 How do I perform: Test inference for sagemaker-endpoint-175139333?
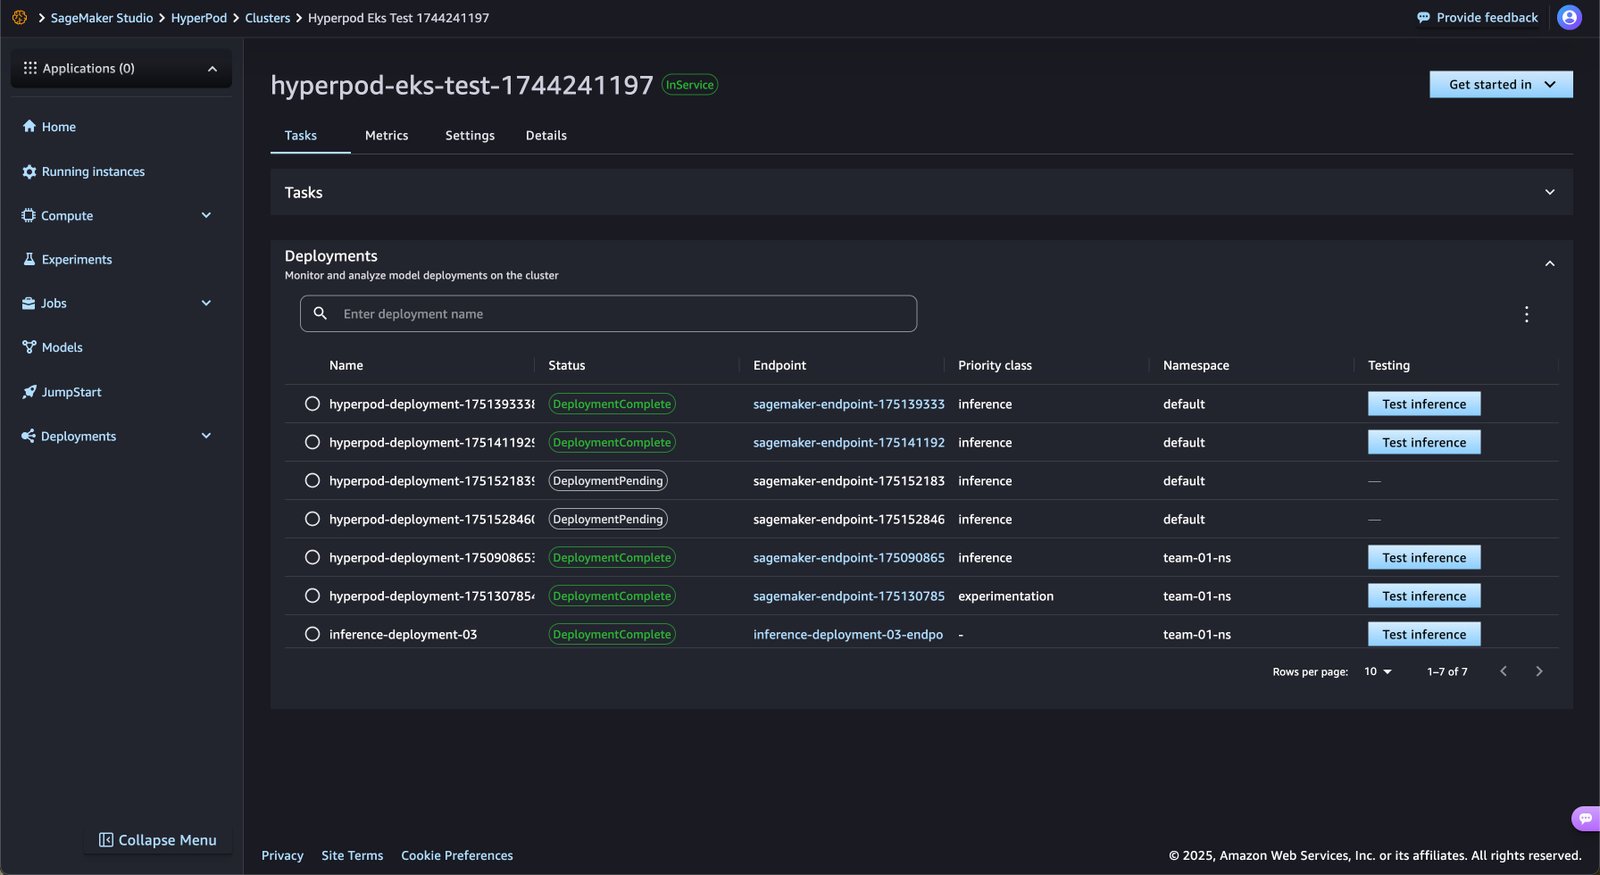(x=1424, y=404)
